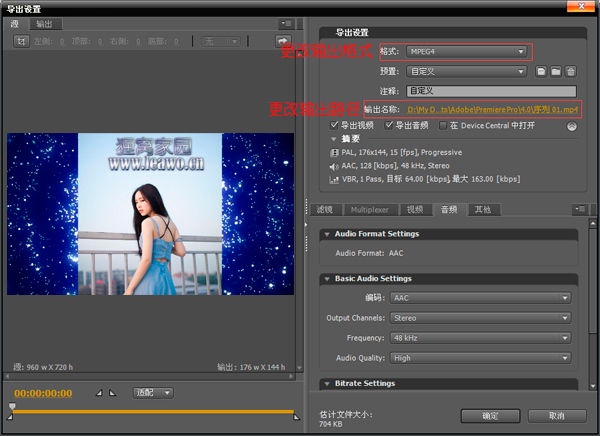Screen dimensions: 600x436
Task: Collapse Audio Format Settings section
Action: [x=327, y=234]
